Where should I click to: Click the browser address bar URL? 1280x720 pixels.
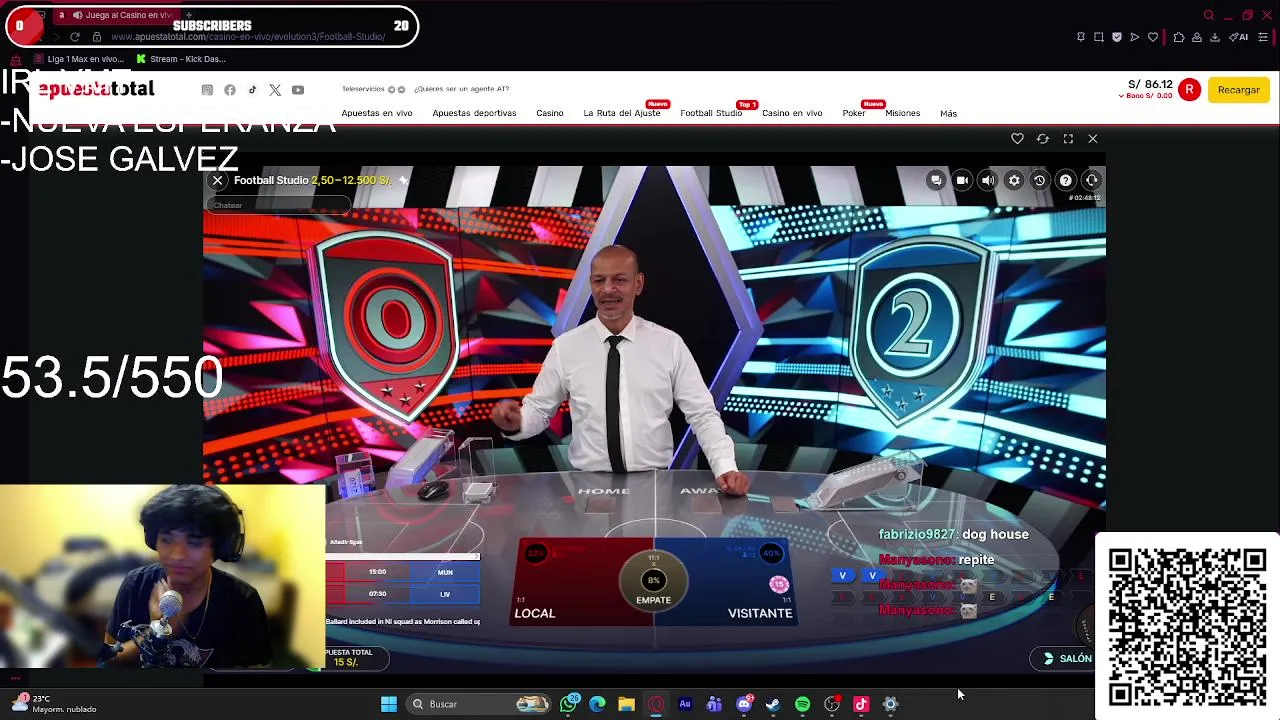click(248, 37)
